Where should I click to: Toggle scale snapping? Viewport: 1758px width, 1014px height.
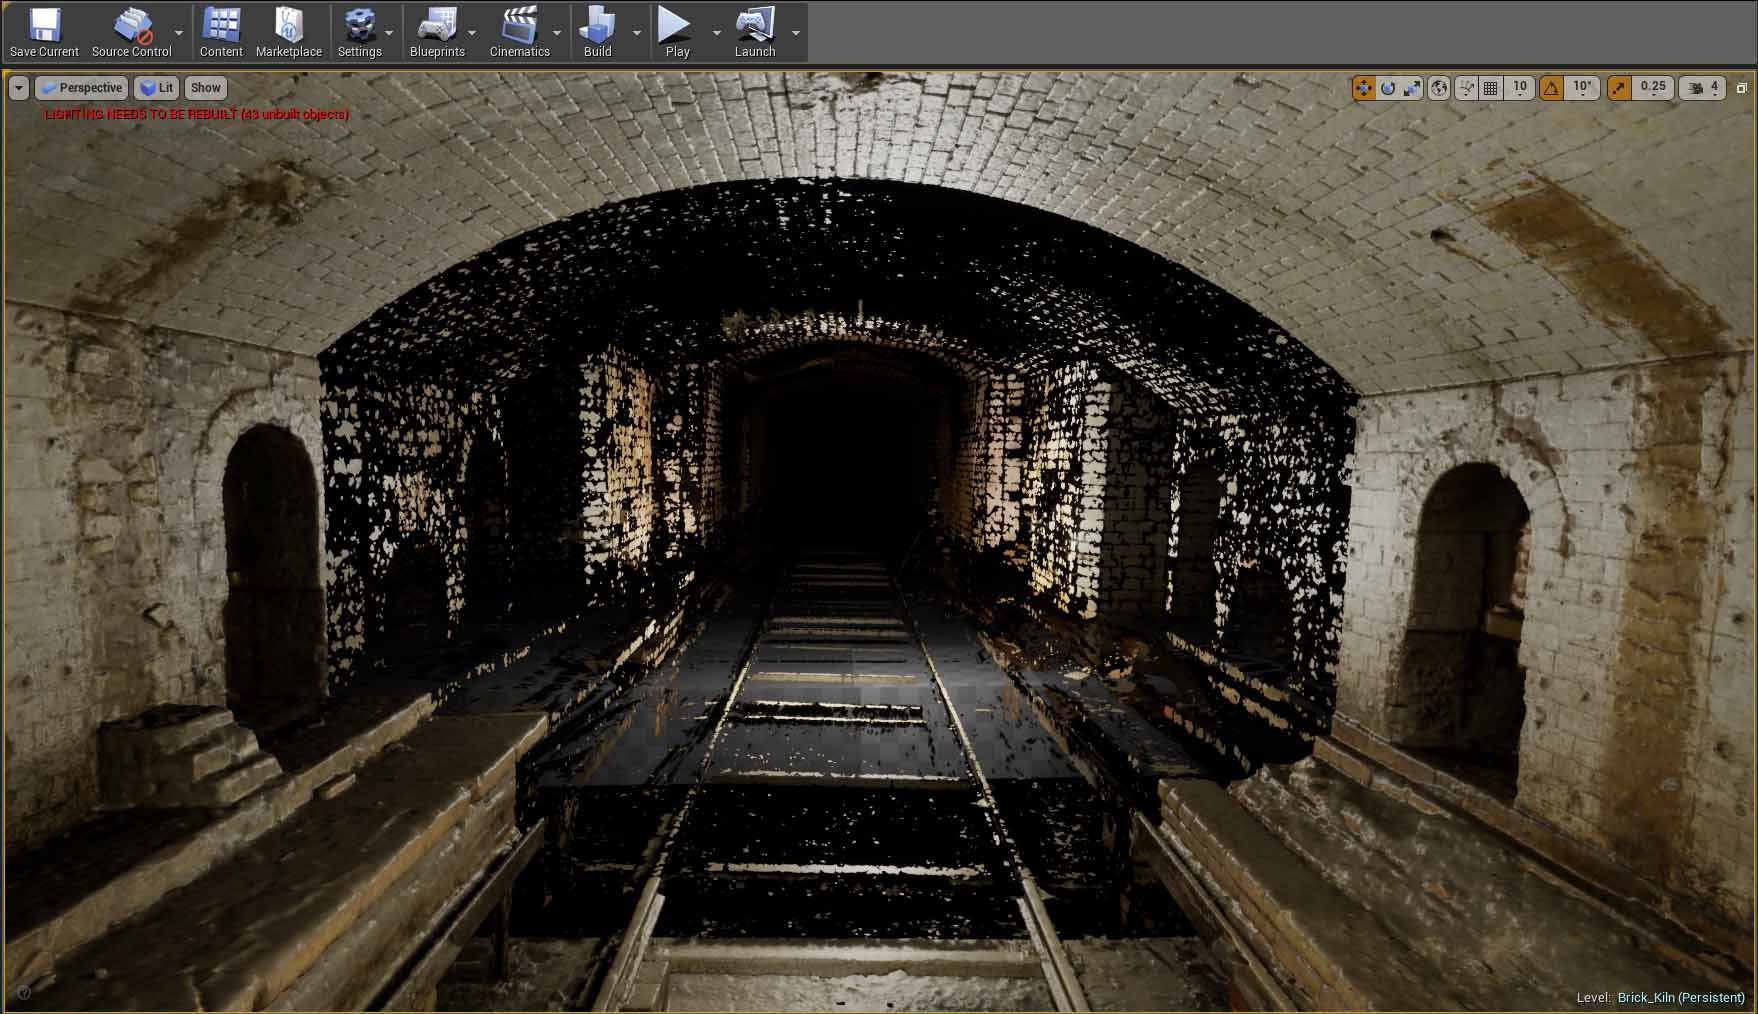point(1619,88)
